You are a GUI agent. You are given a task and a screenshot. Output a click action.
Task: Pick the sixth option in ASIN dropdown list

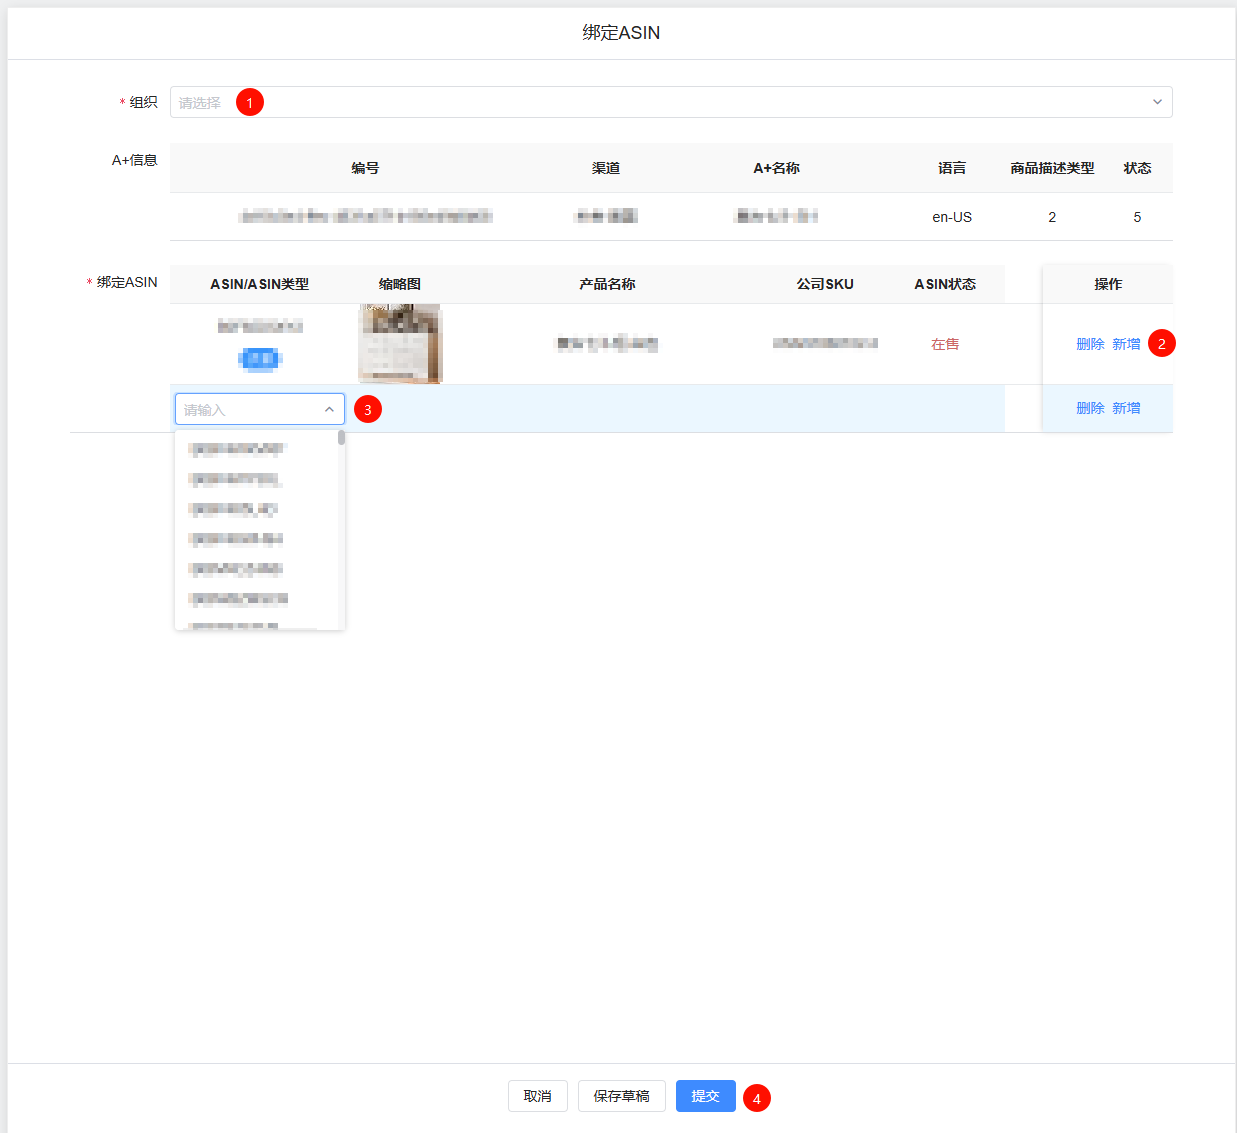pos(238,599)
